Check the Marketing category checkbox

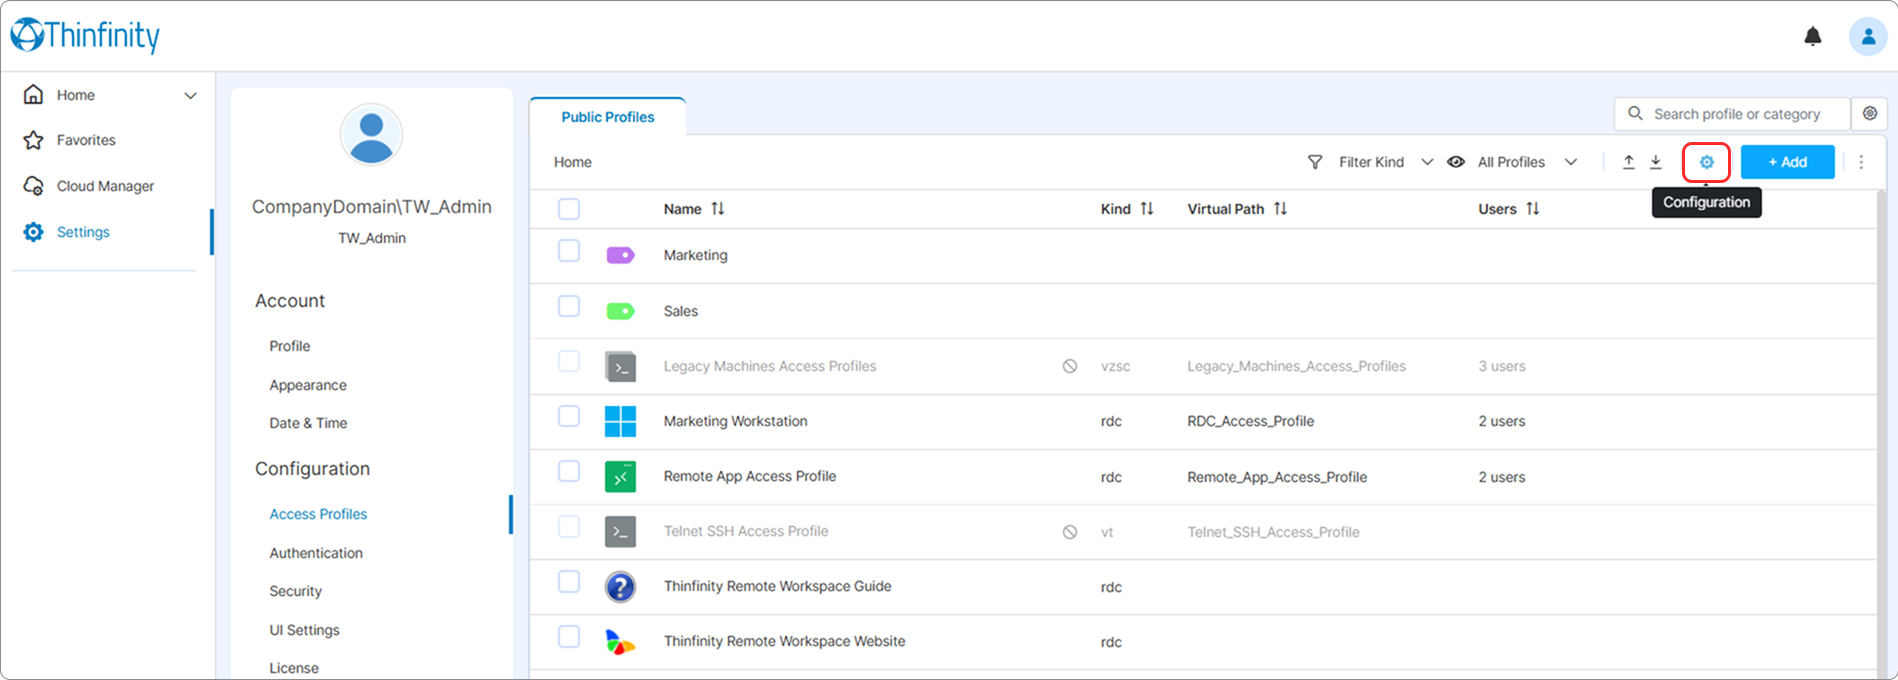[569, 250]
